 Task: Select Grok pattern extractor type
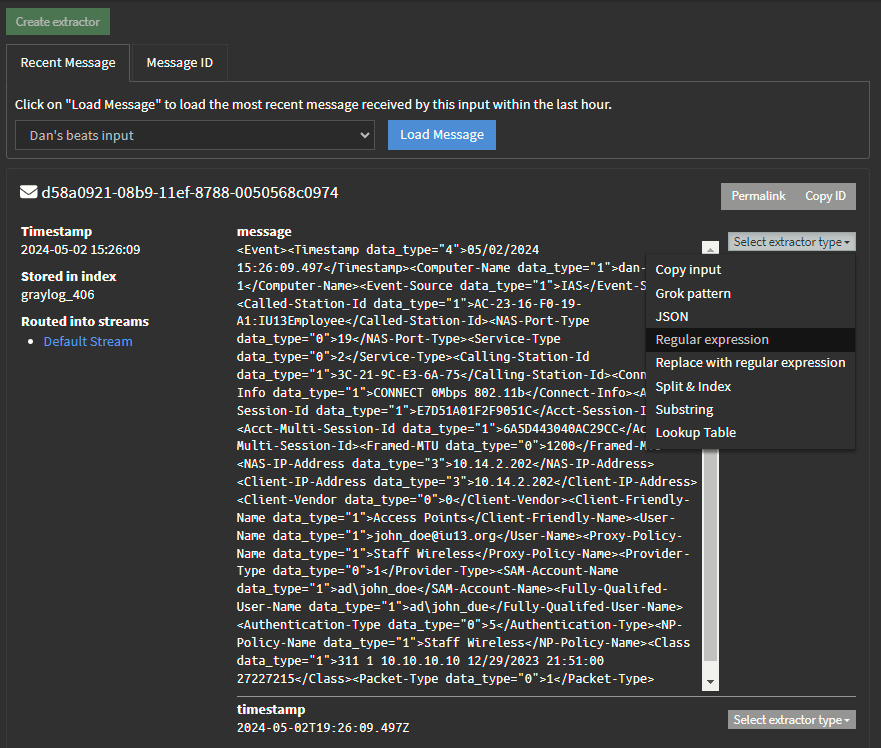(693, 294)
